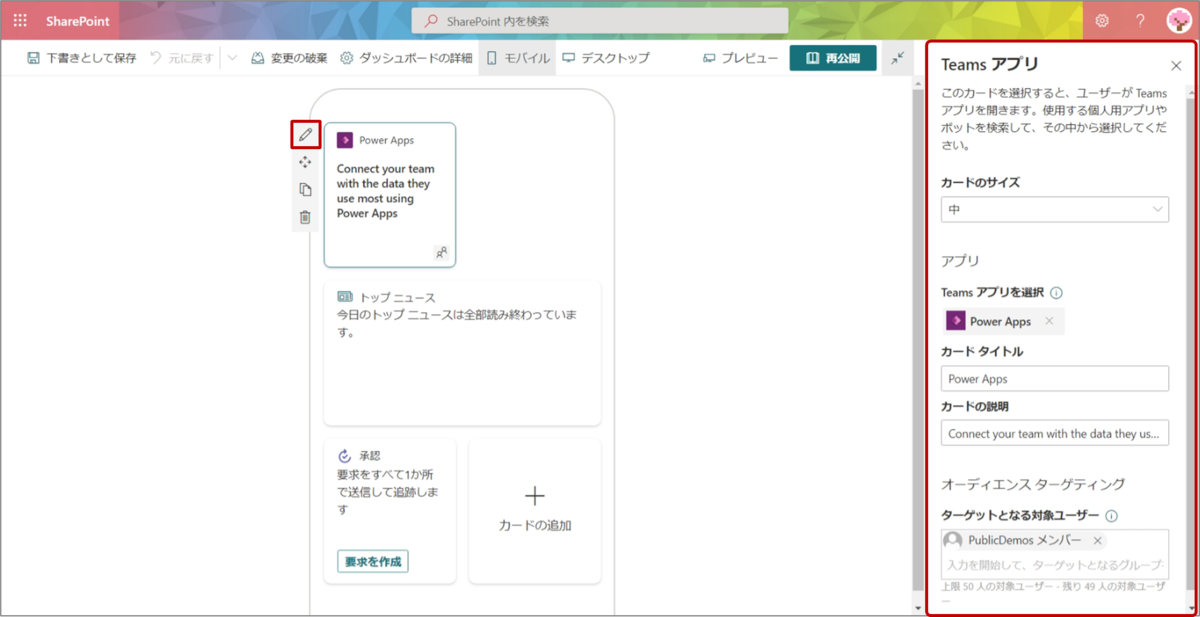Expand the 元に戻す dropdown chevron
1200x617 pixels.
(x=232, y=58)
